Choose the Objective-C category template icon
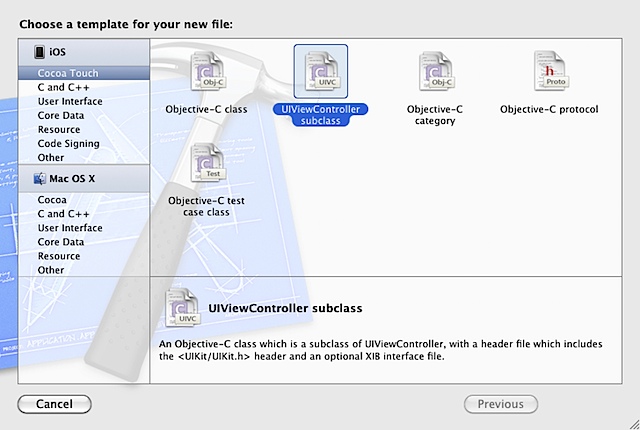This screenshot has height=430, width=640. (433, 73)
